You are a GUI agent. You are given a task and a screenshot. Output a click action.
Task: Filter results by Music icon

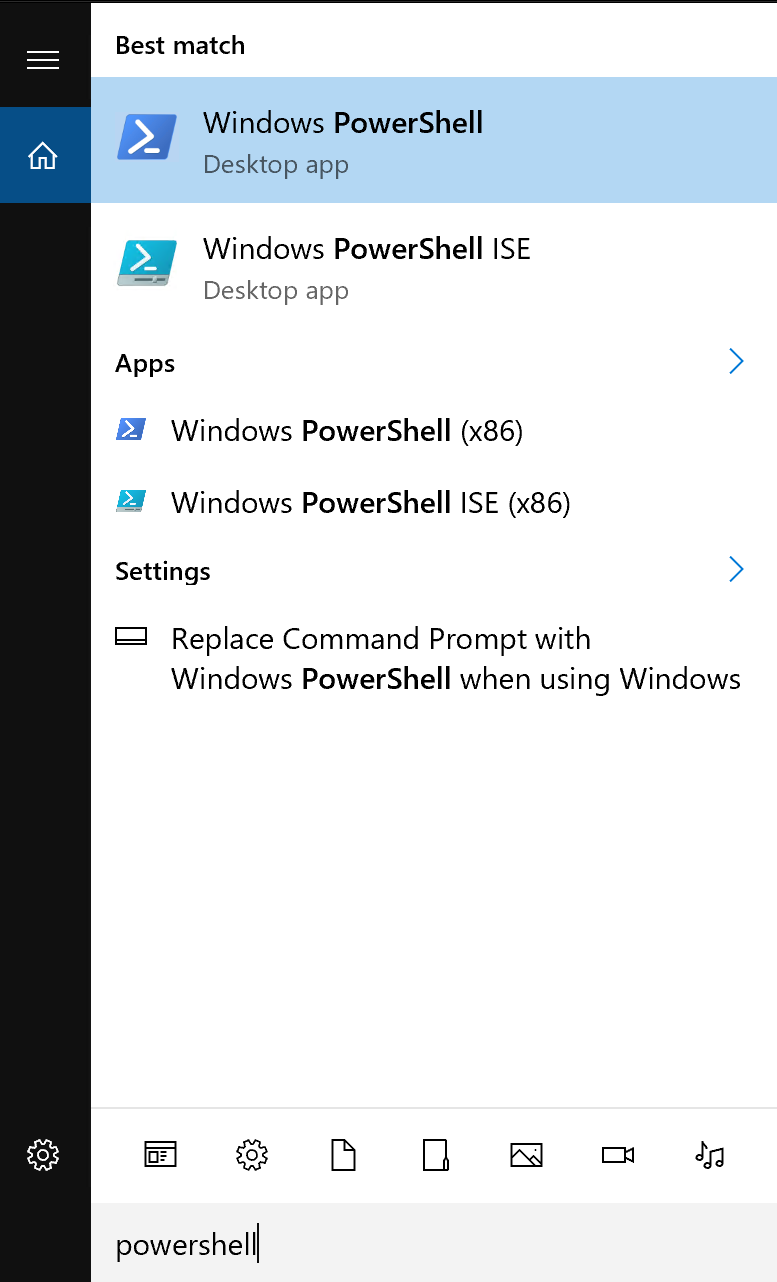tap(709, 1155)
